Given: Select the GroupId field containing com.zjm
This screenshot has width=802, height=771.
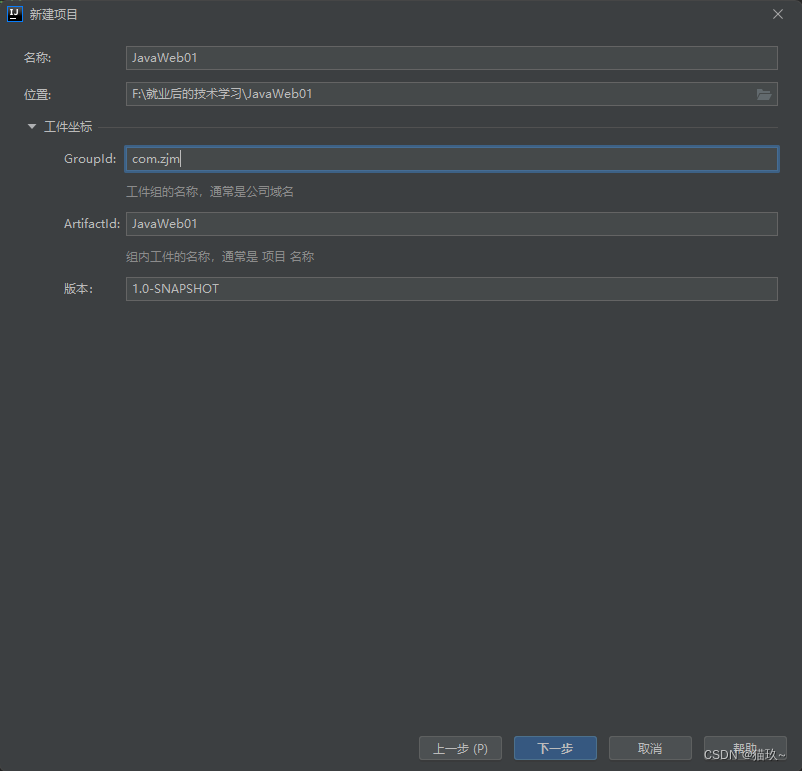Looking at the screenshot, I should (x=450, y=158).
